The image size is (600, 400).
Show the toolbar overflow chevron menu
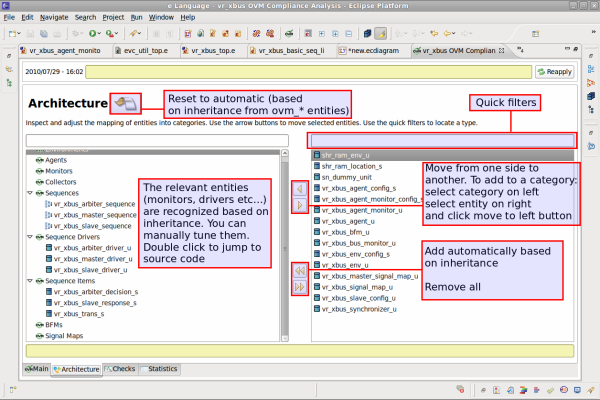tap(593, 31)
